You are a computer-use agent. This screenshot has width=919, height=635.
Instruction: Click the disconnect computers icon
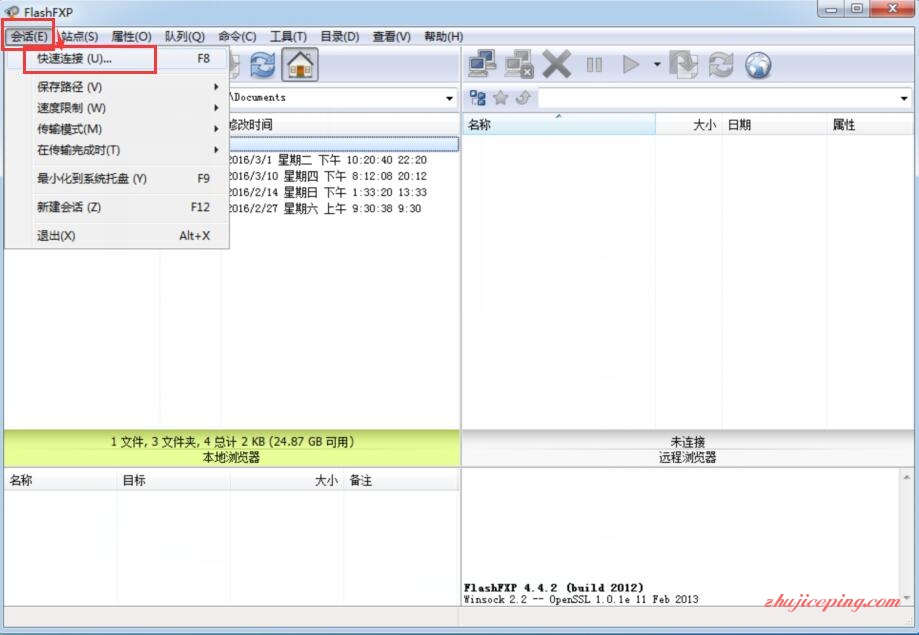(x=519, y=64)
